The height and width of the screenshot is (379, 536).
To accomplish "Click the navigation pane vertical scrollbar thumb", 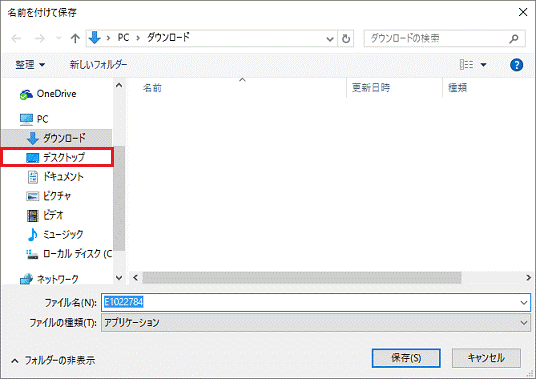I will [x=119, y=199].
